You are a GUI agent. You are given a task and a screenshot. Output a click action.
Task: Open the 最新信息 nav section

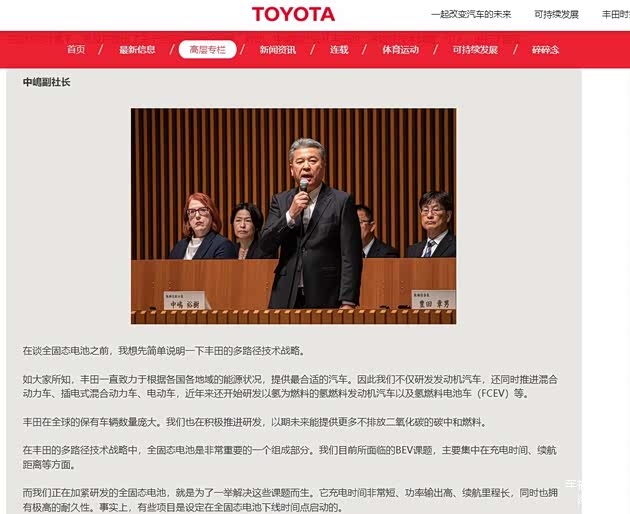point(137,50)
